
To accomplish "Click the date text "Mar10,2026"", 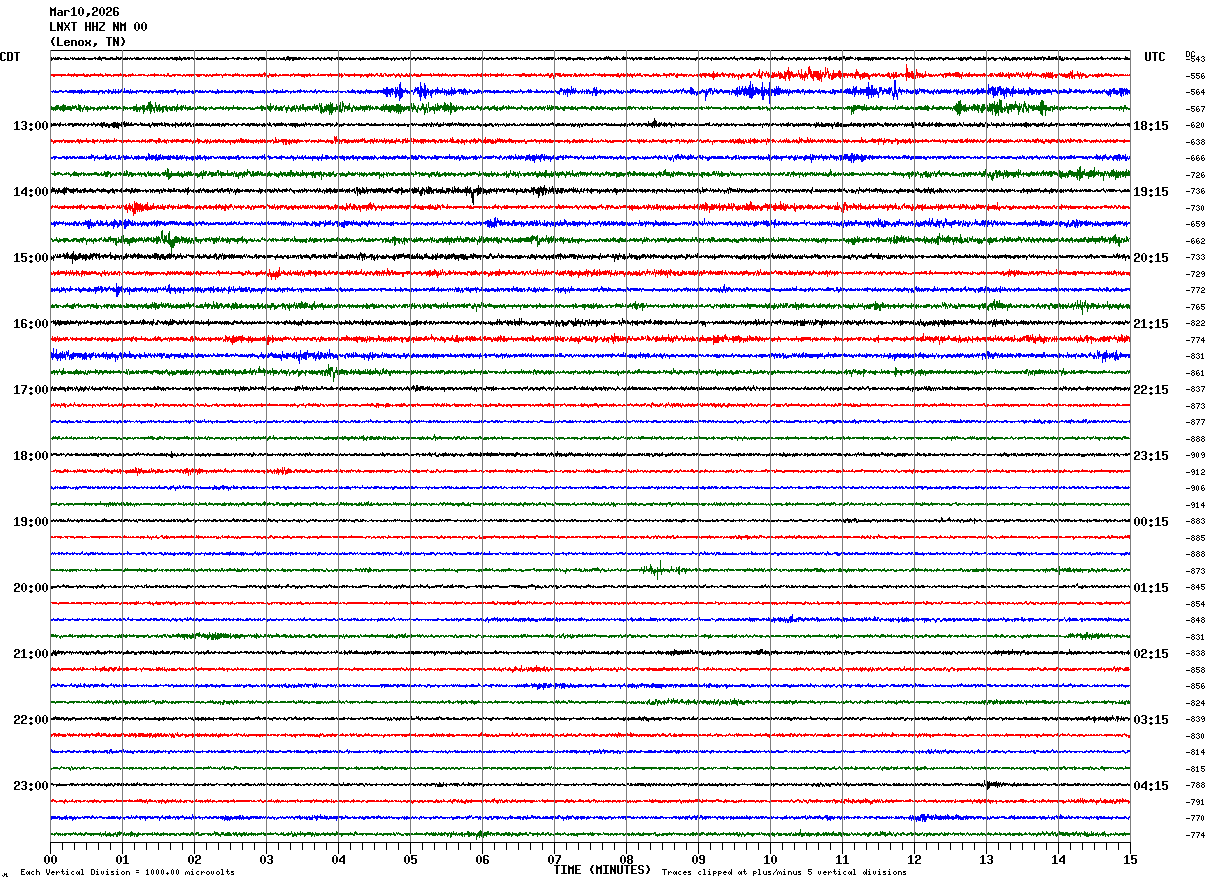I will 84,12.
